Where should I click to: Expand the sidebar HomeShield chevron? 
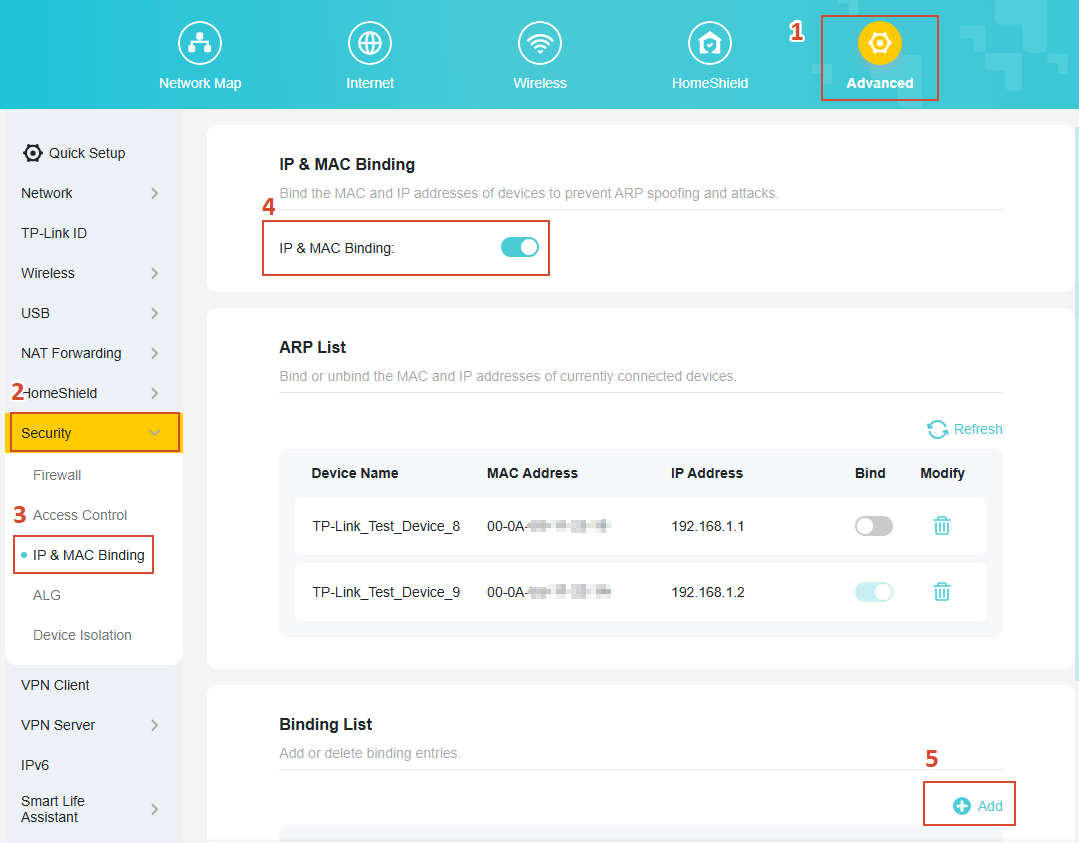(x=155, y=393)
